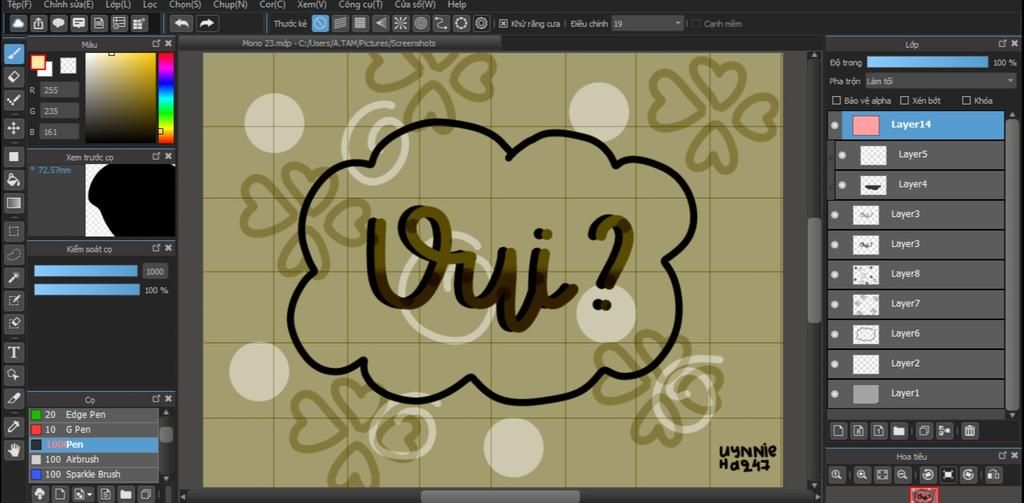
Task: Toggle the Khử răng cưa checkbox
Action: (x=504, y=24)
